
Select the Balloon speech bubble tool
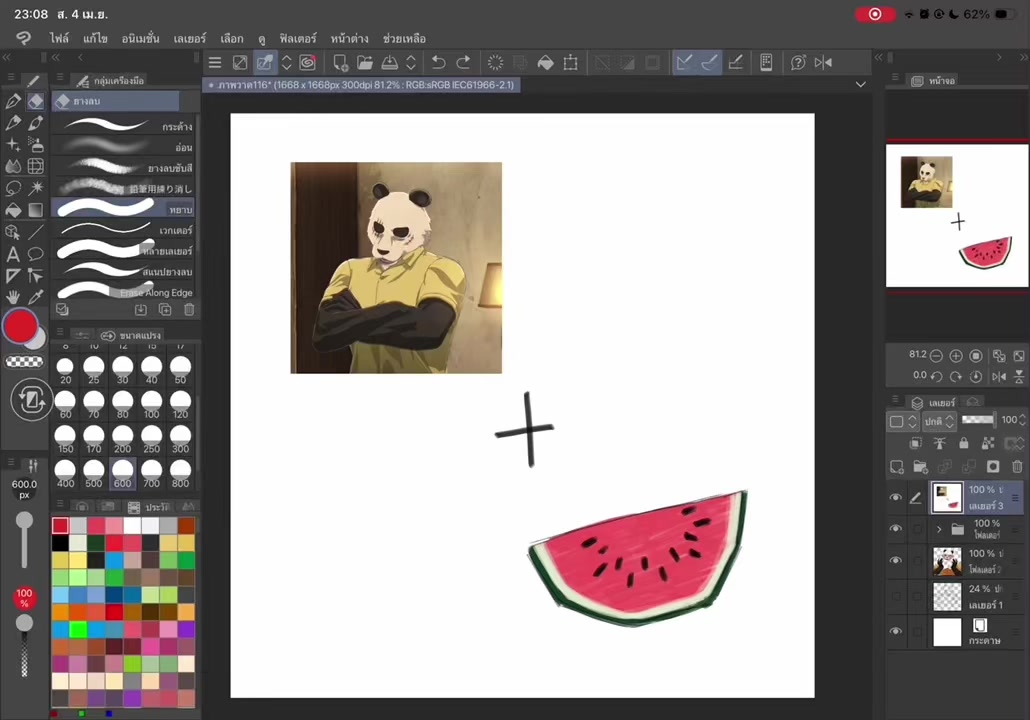pyautogui.click(x=35, y=254)
